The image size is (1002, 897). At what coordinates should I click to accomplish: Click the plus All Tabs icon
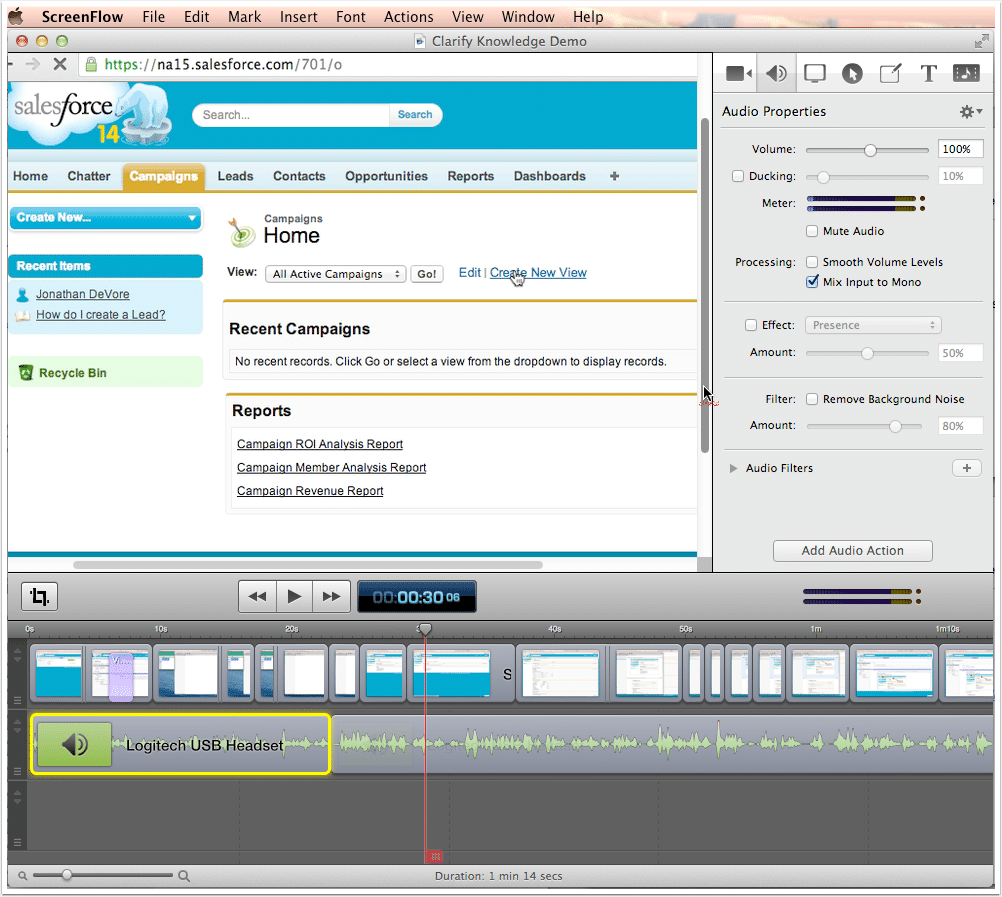point(614,176)
